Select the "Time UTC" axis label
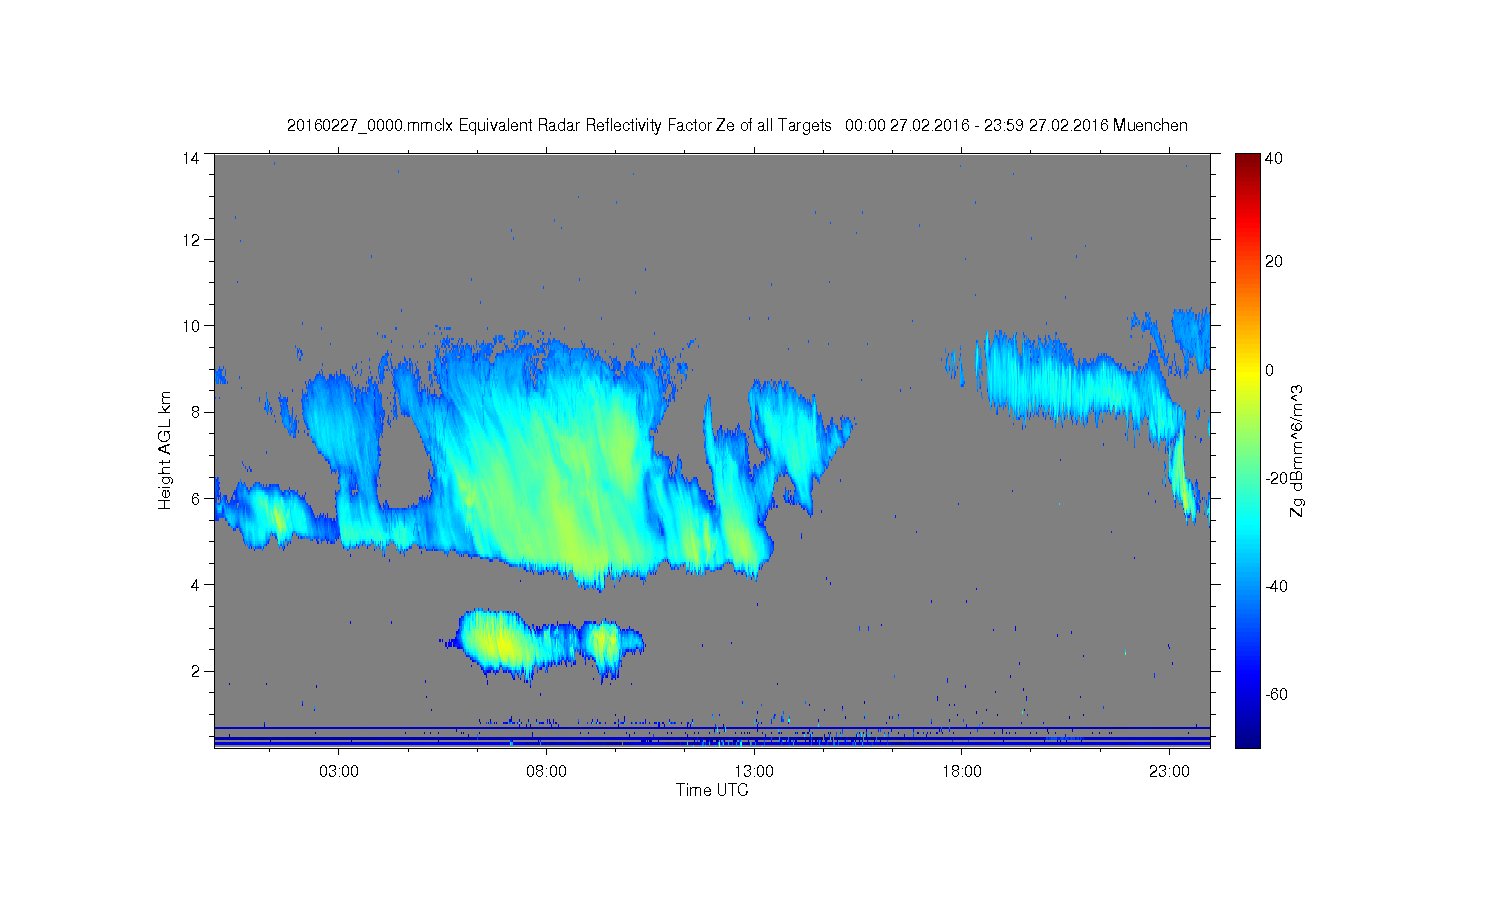1500x900 pixels. (712, 790)
